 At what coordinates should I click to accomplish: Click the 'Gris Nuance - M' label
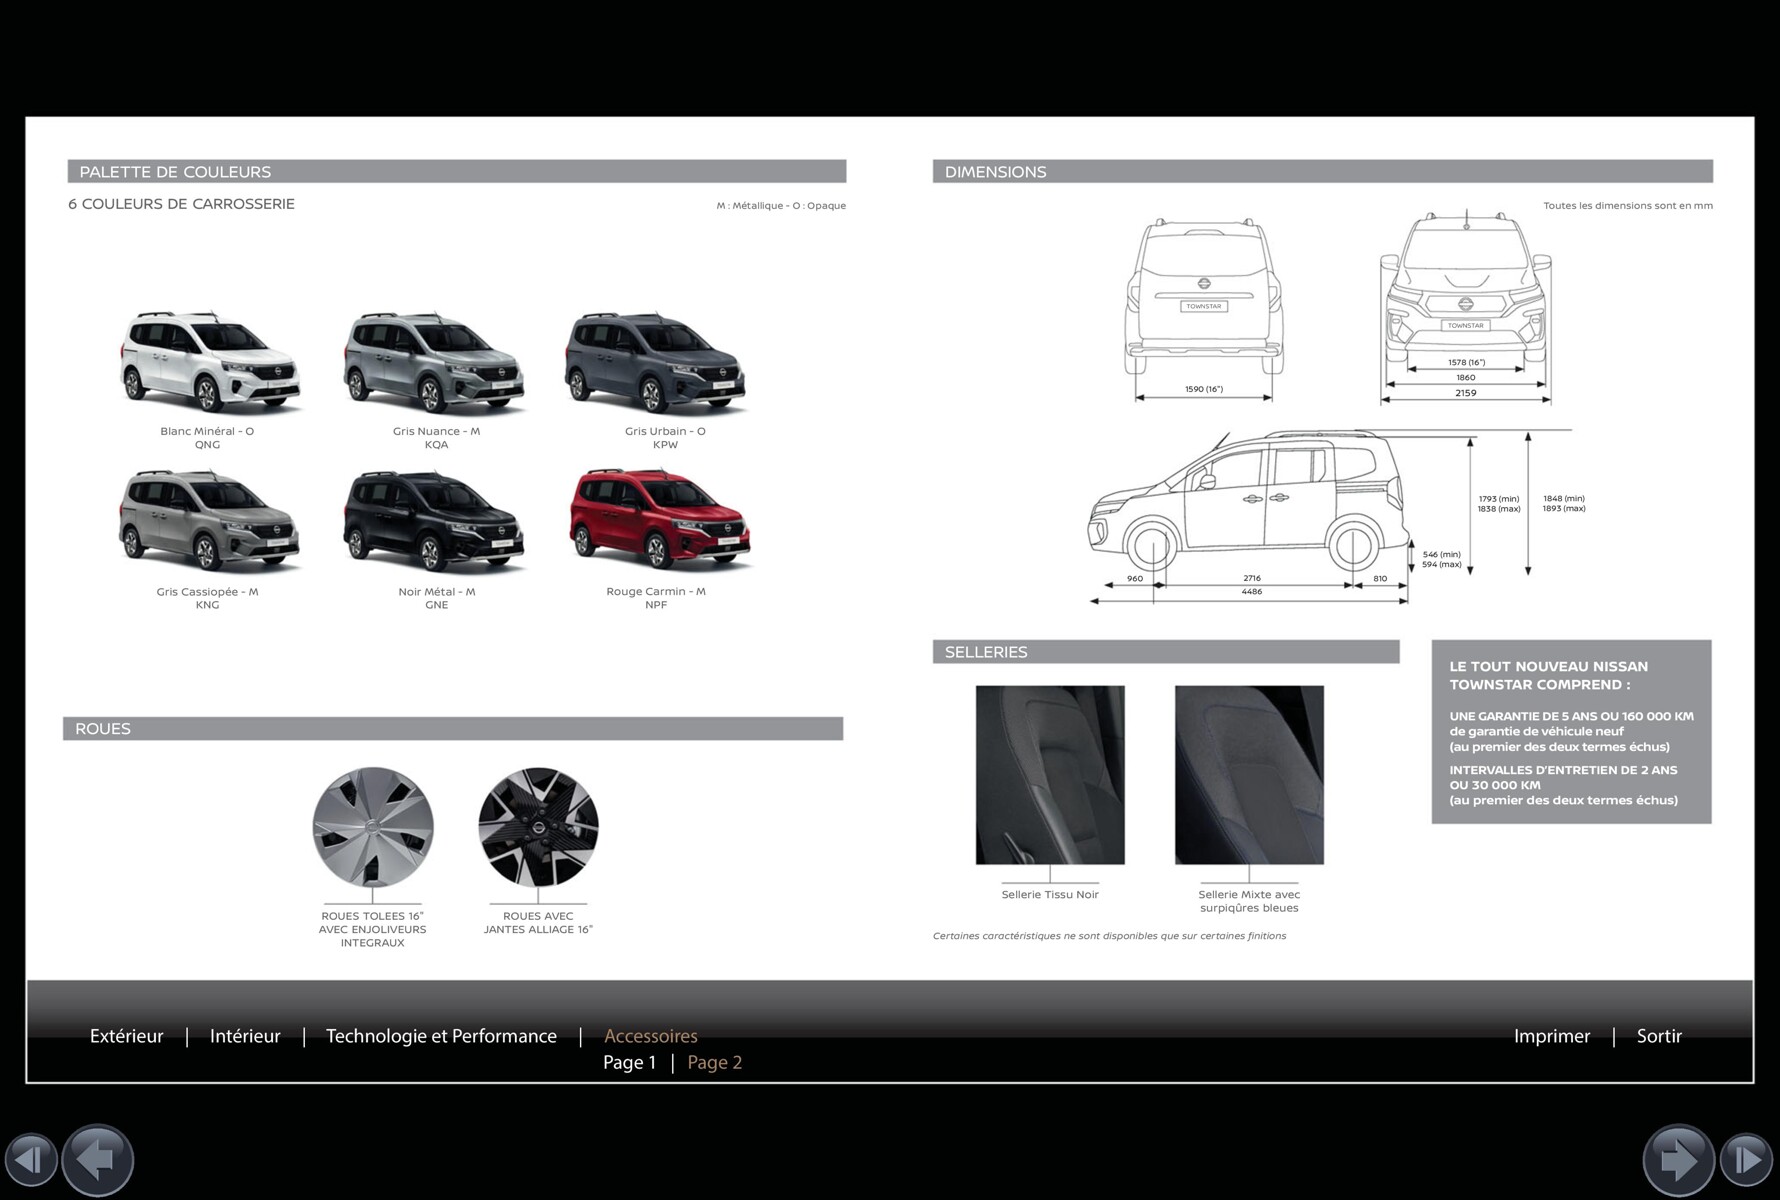pyautogui.click(x=436, y=431)
